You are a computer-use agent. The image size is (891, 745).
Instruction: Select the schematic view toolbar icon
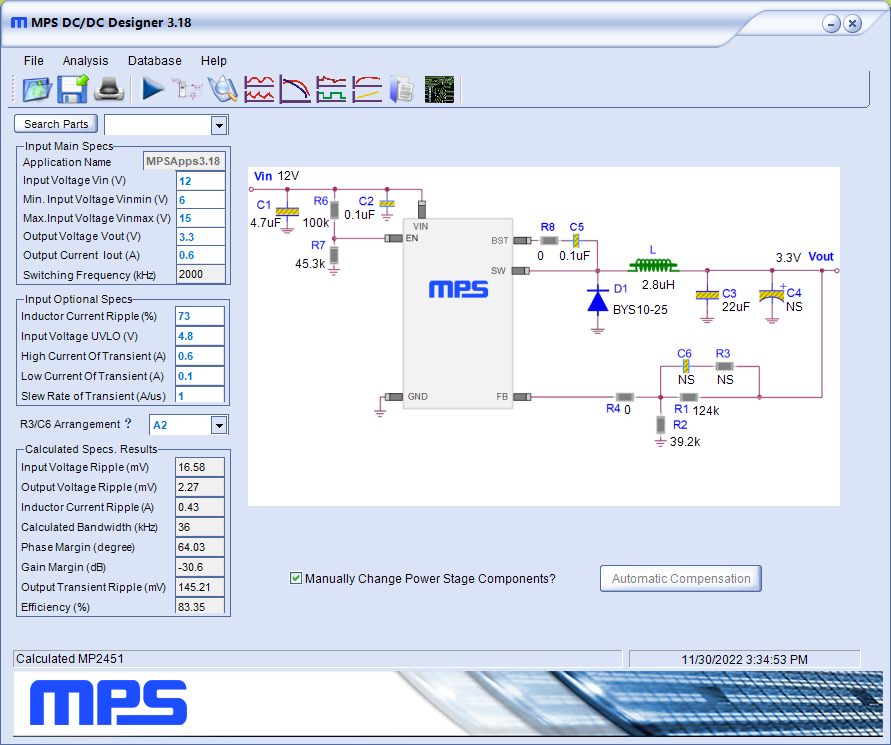187,90
